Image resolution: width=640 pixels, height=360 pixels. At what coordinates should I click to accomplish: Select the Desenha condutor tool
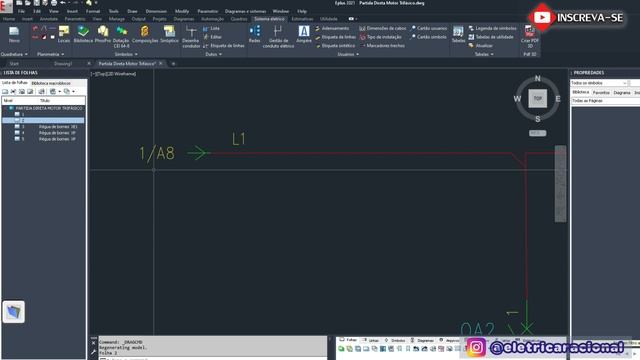(x=191, y=37)
